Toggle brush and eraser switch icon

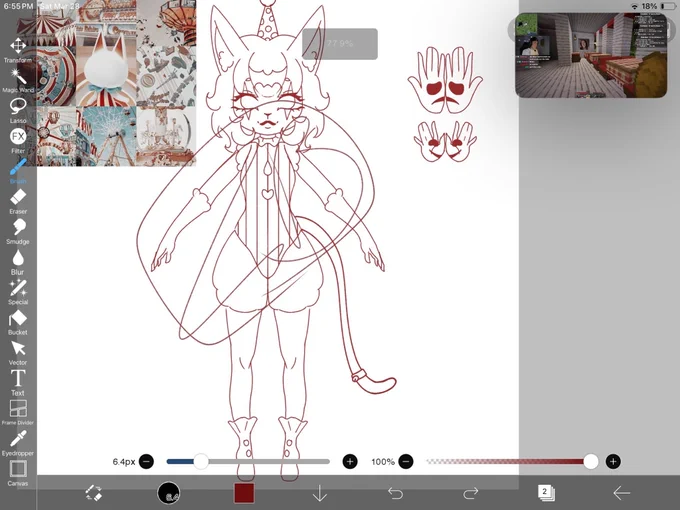pyautogui.click(x=93, y=493)
